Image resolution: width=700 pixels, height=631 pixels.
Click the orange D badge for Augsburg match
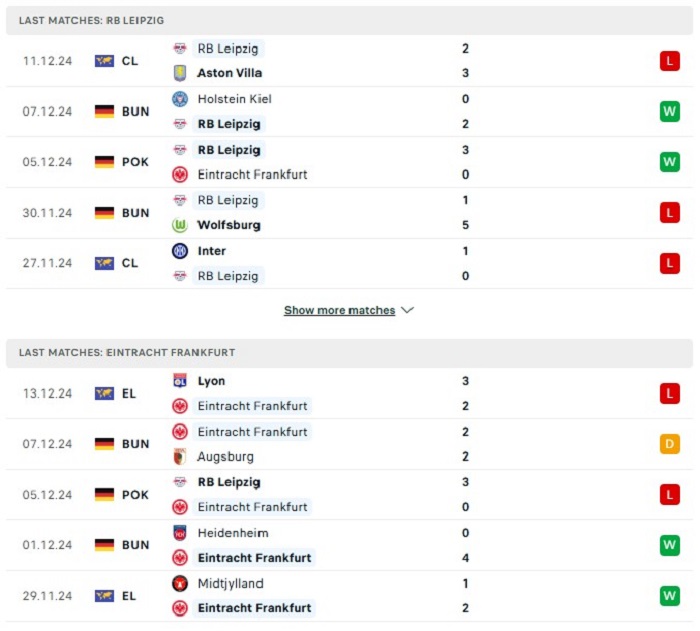click(670, 444)
